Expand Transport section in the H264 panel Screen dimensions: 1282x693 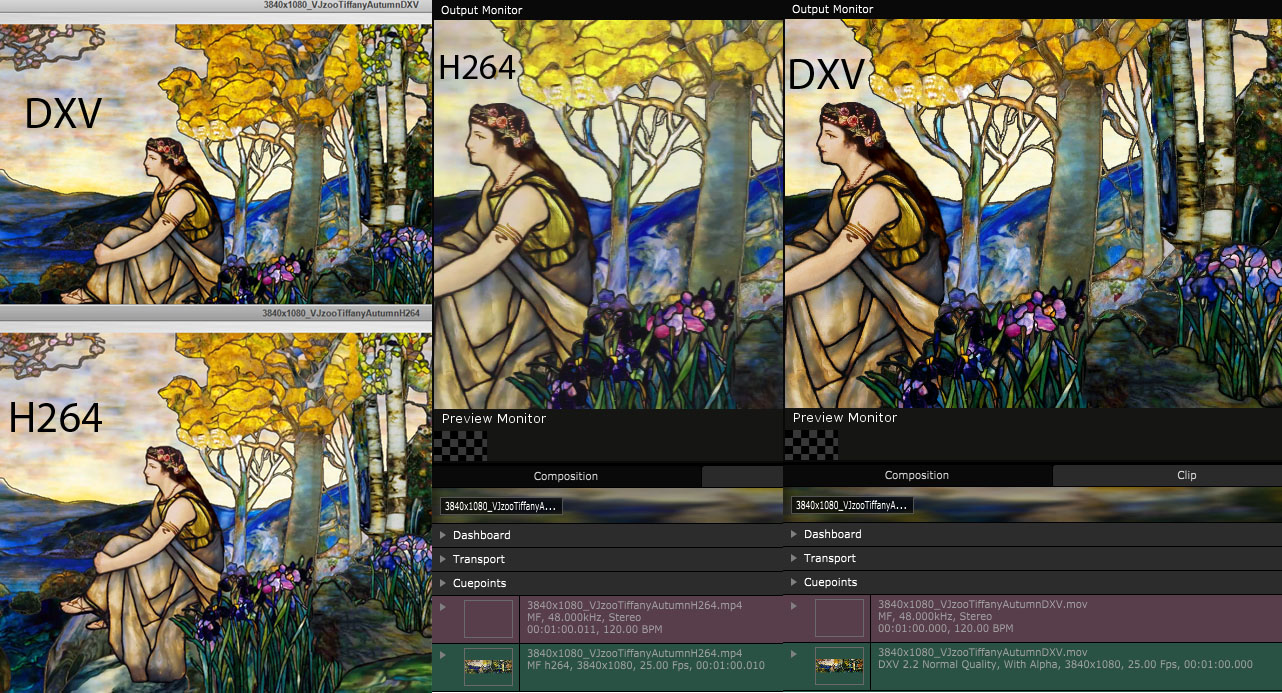444,559
